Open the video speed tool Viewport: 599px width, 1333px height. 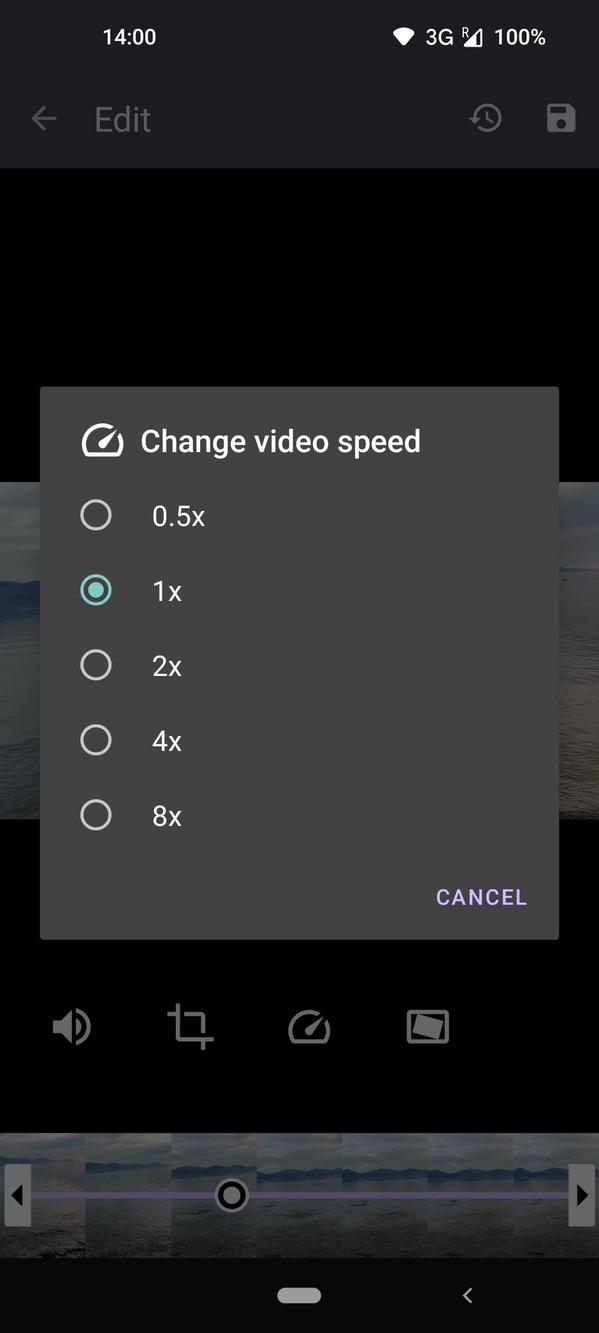309,1025
